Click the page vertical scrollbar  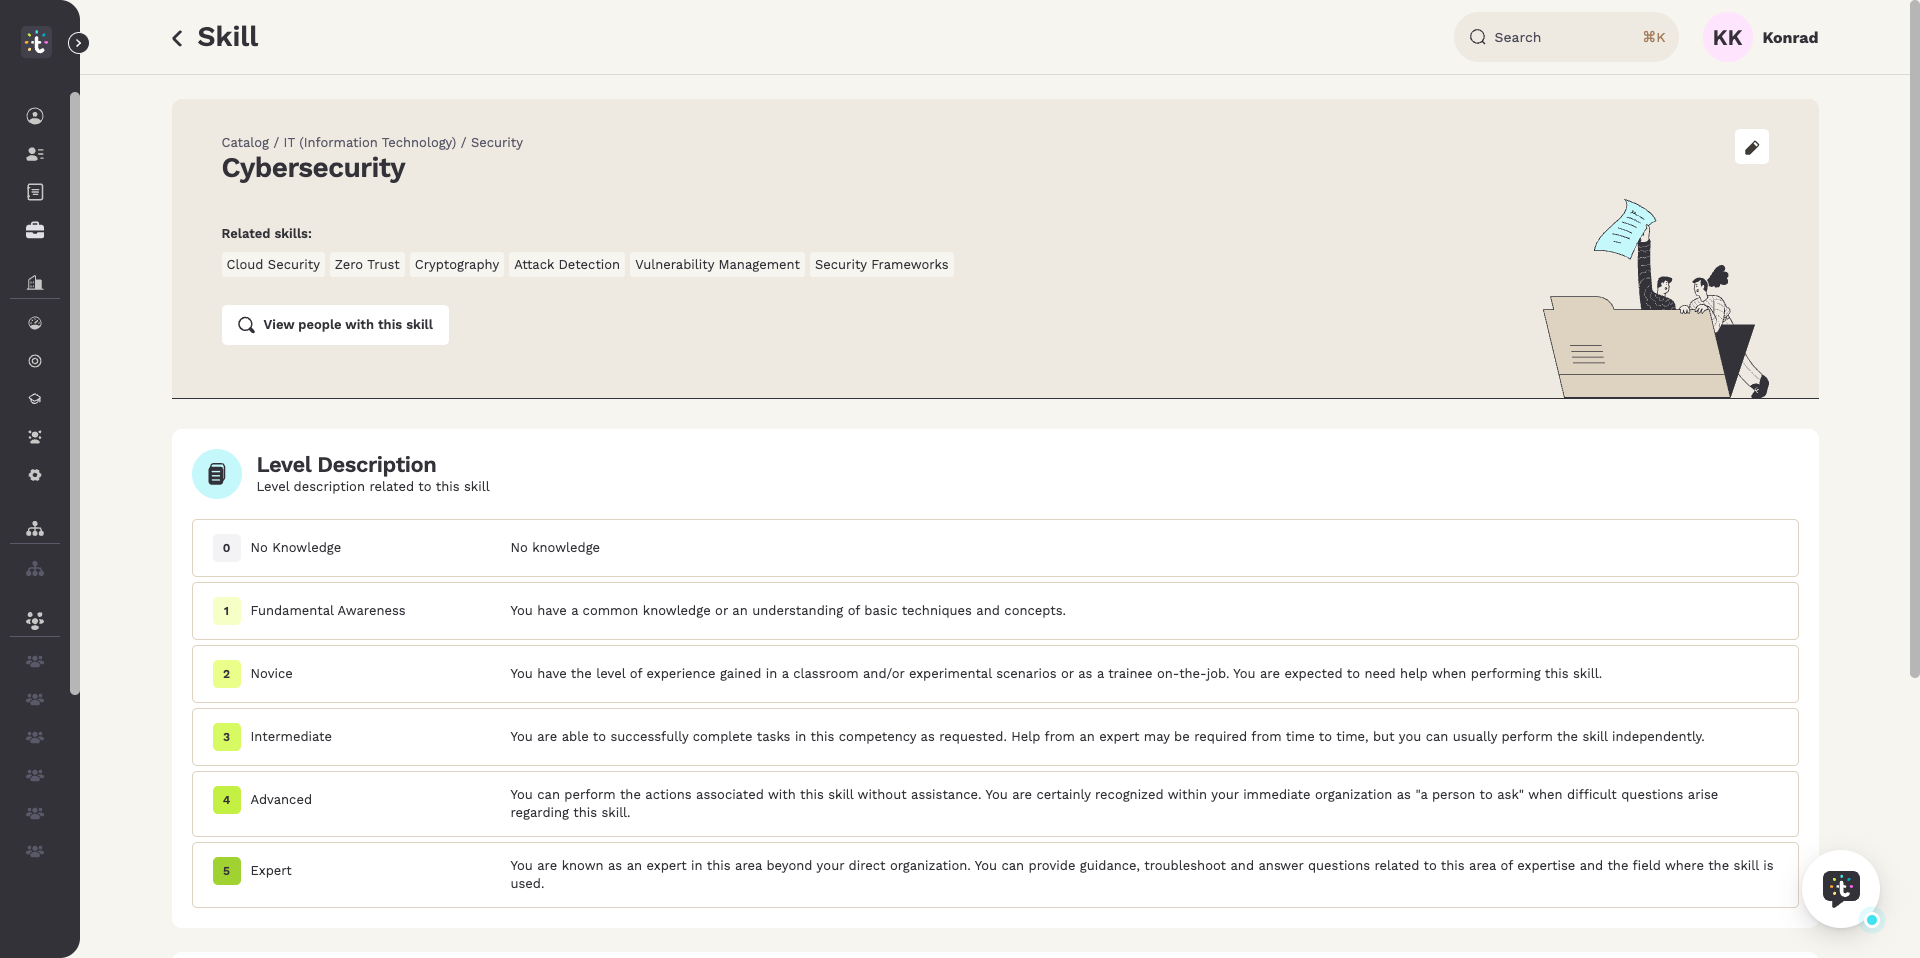(1914, 340)
